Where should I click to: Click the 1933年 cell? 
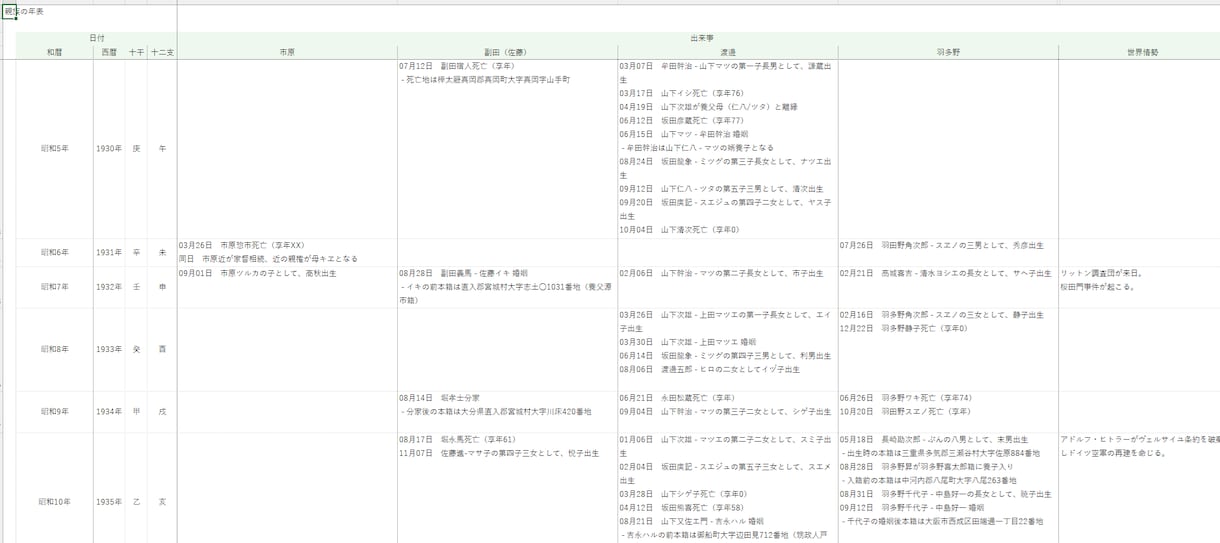(x=109, y=349)
